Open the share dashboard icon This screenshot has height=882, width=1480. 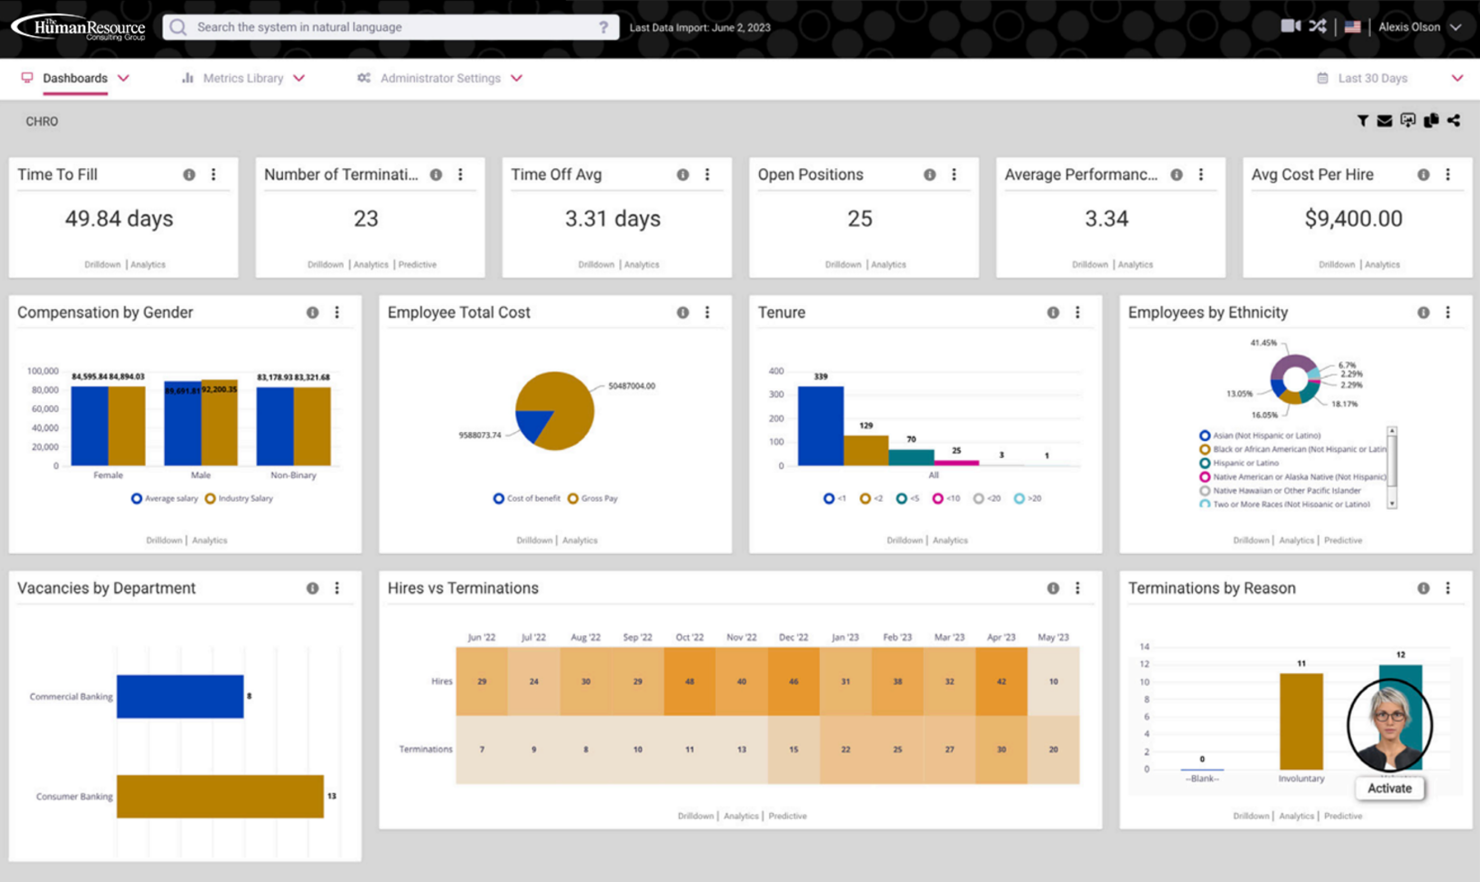tap(1454, 120)
